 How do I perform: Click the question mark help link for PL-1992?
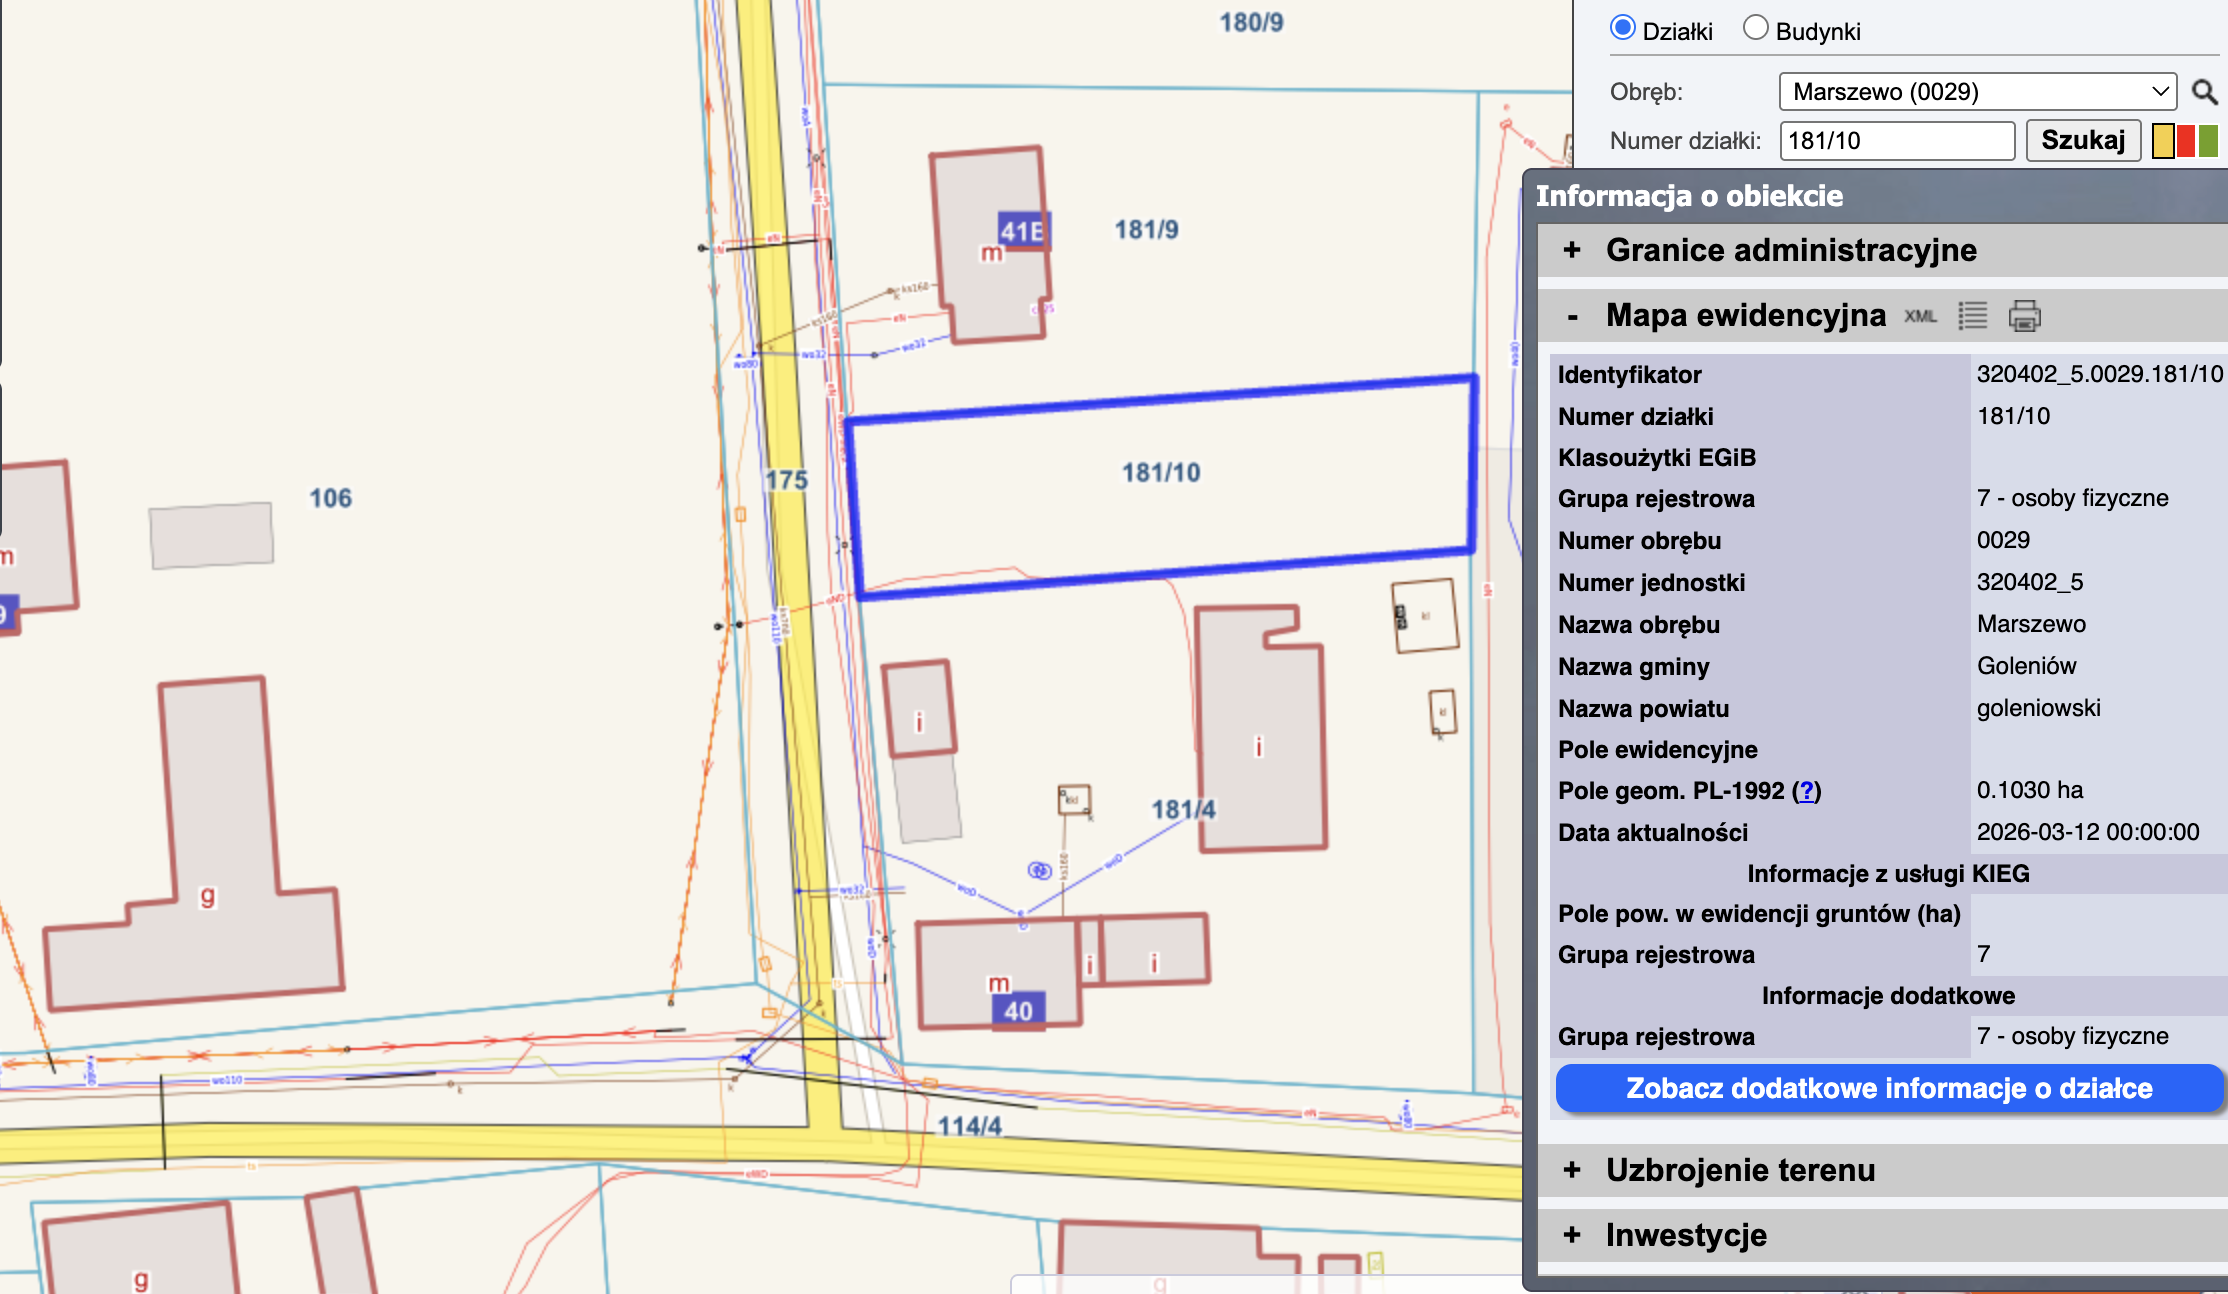pyautogui.click(x=1806, y=791)
